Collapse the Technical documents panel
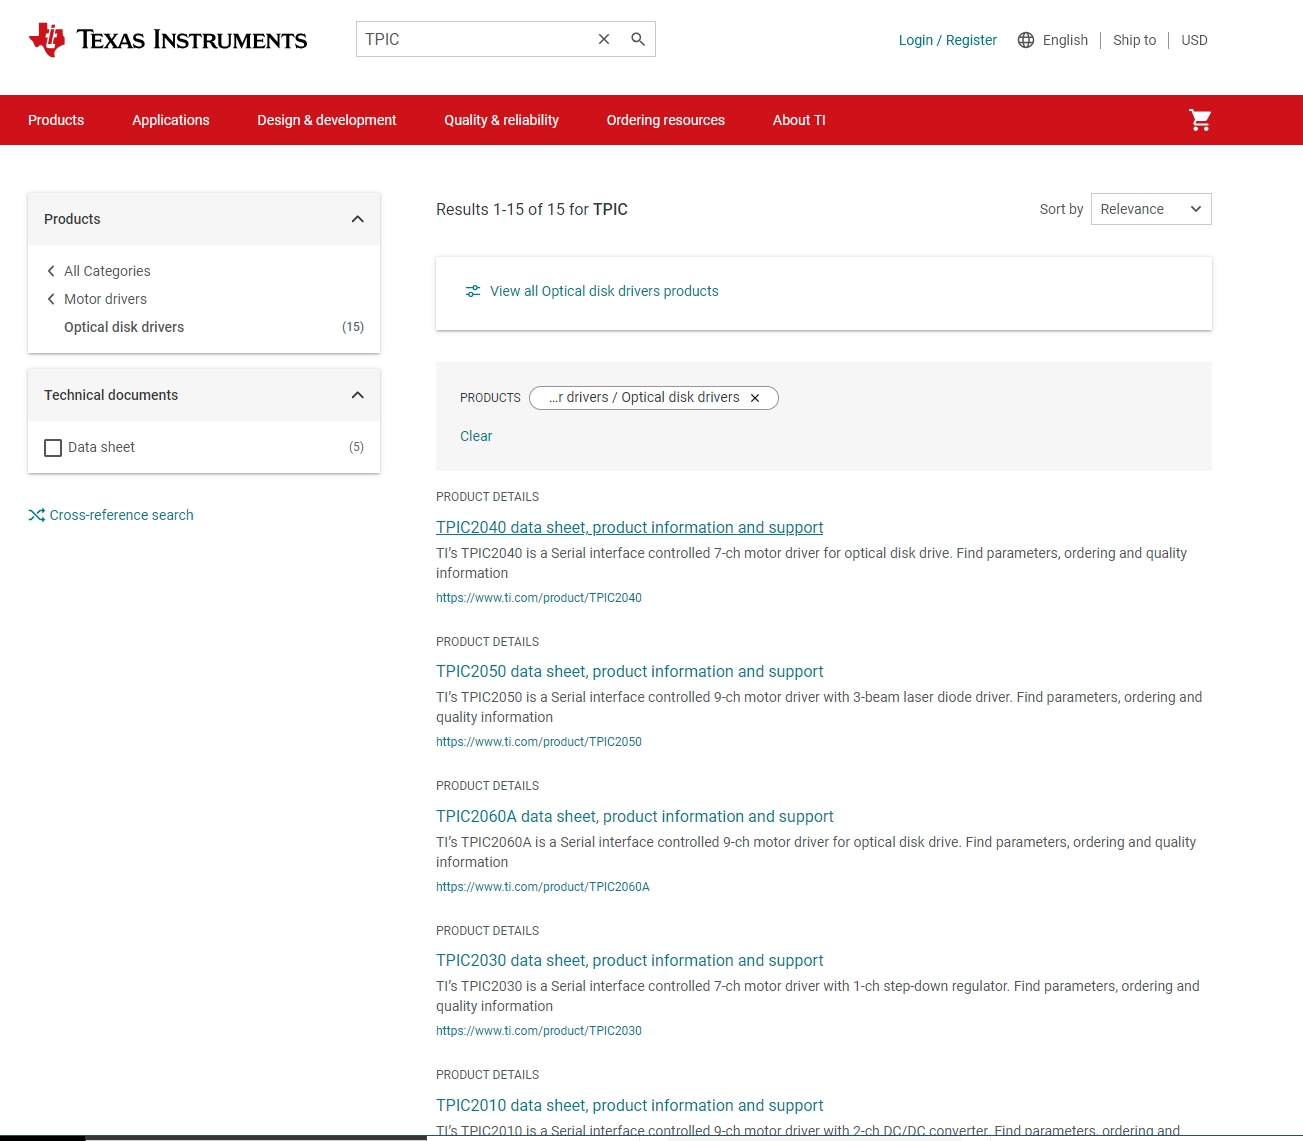Viewport: 1303px width, 1141px height. [x=357, y=395]
